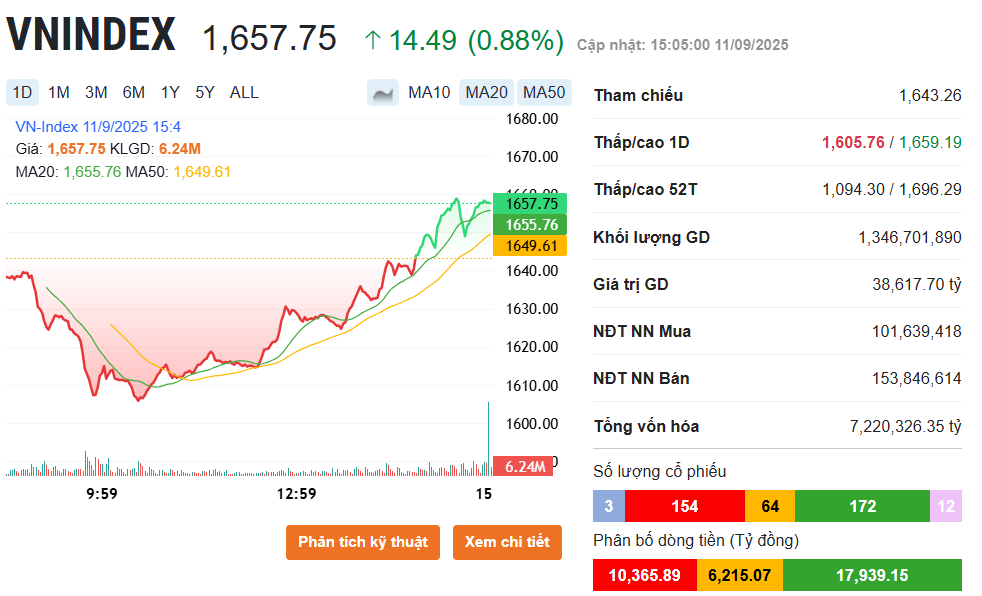Click the NĐT NN Mua value 101,639,418
This screenshot has width=982, height=596.
click(917, 331)
